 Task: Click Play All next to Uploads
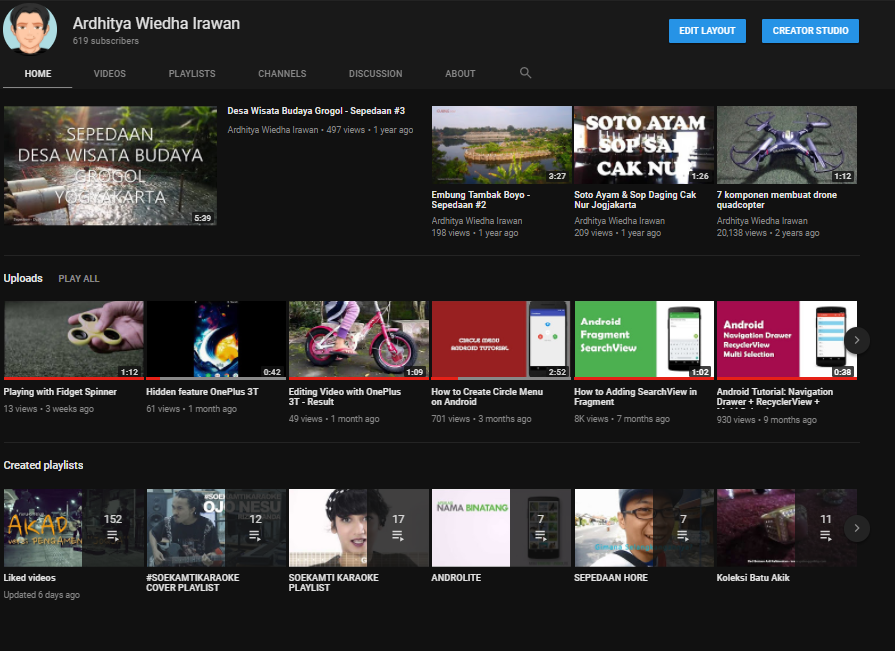pos(79,279)
